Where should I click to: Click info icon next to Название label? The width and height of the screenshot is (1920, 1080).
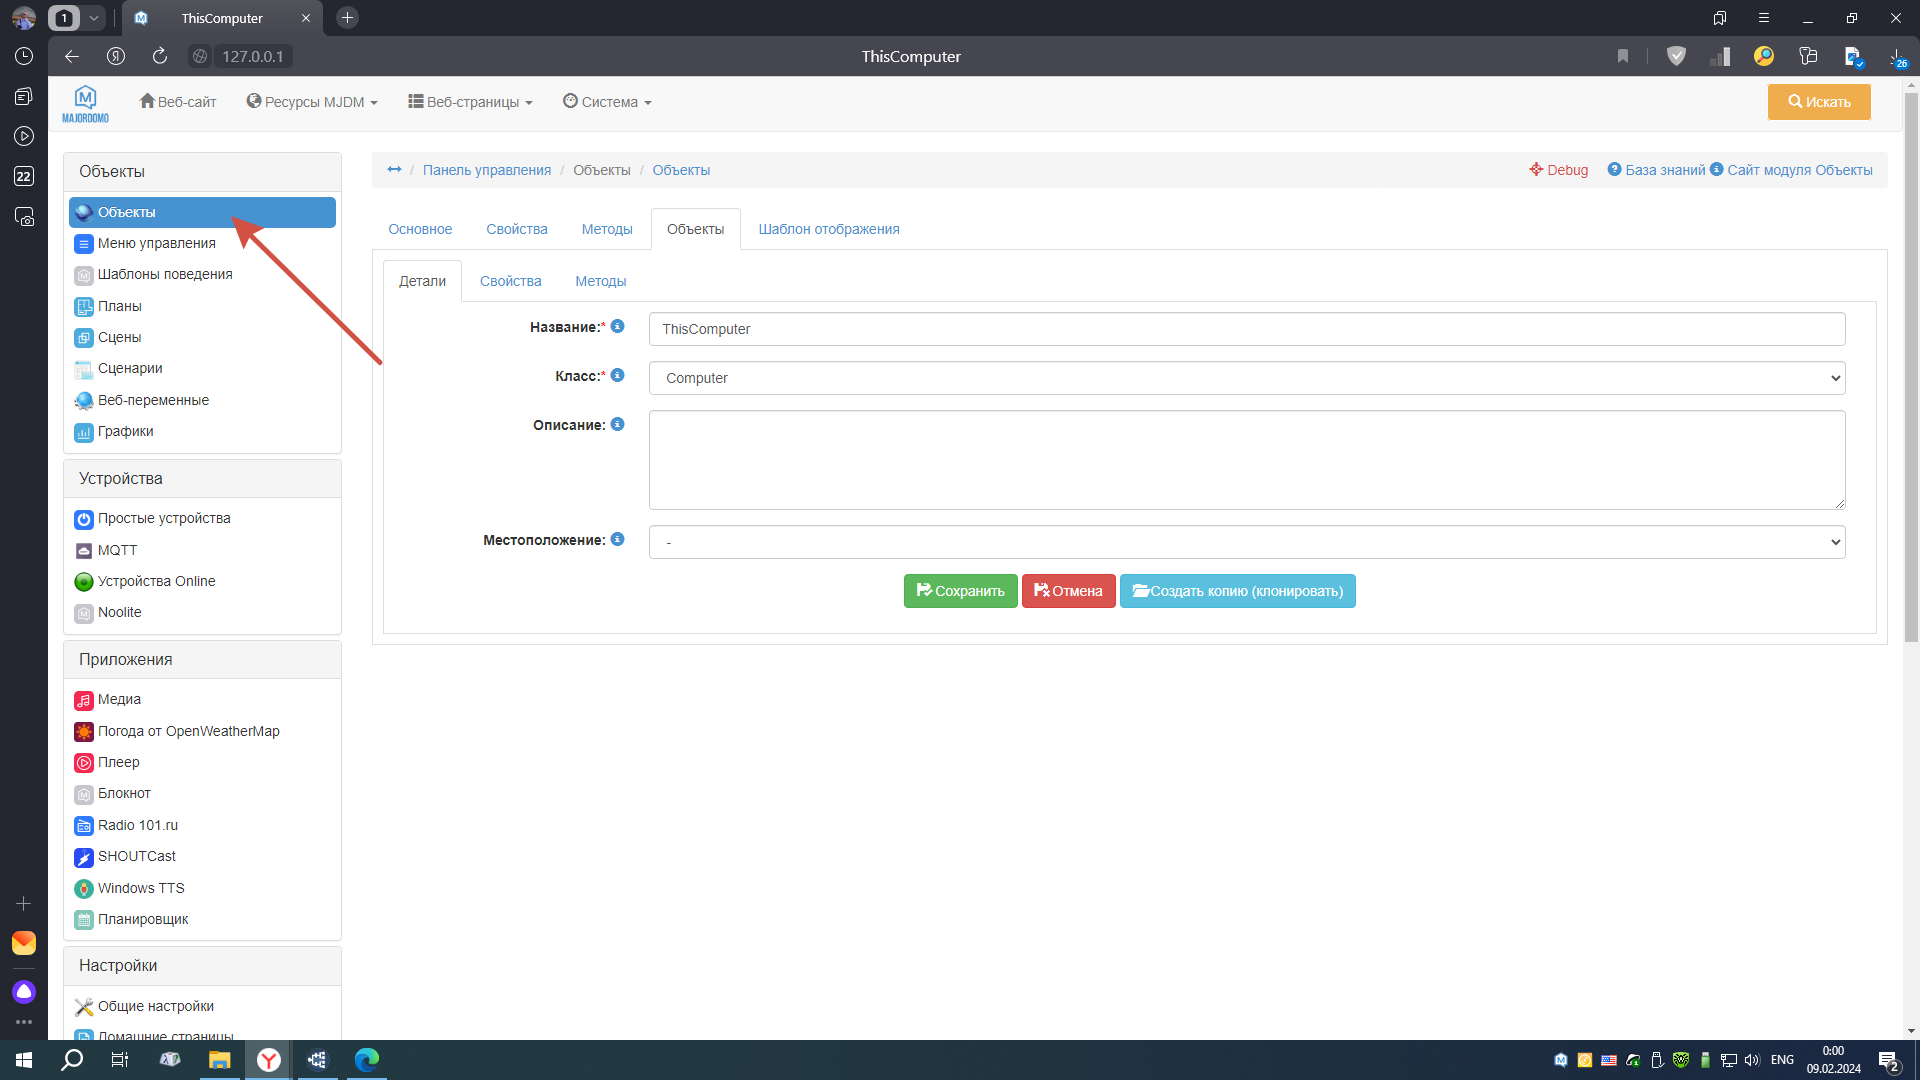(x=617, y=326)
